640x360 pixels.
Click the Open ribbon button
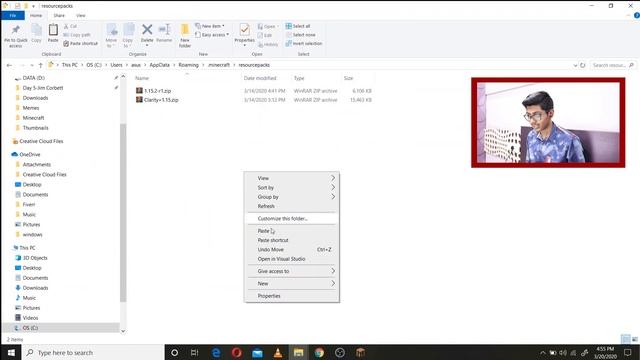(x=267, y=26)
